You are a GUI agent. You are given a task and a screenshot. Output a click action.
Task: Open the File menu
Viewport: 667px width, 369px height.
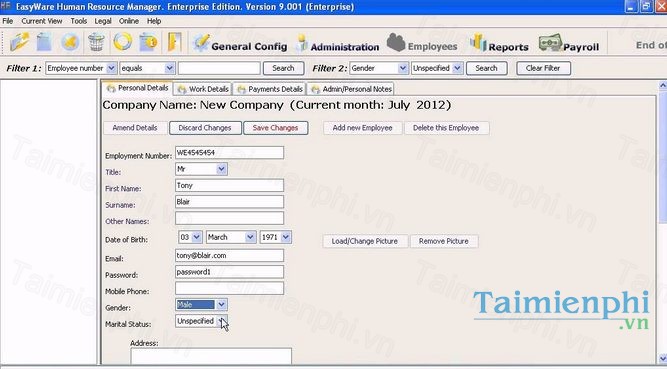pos(8,21)
